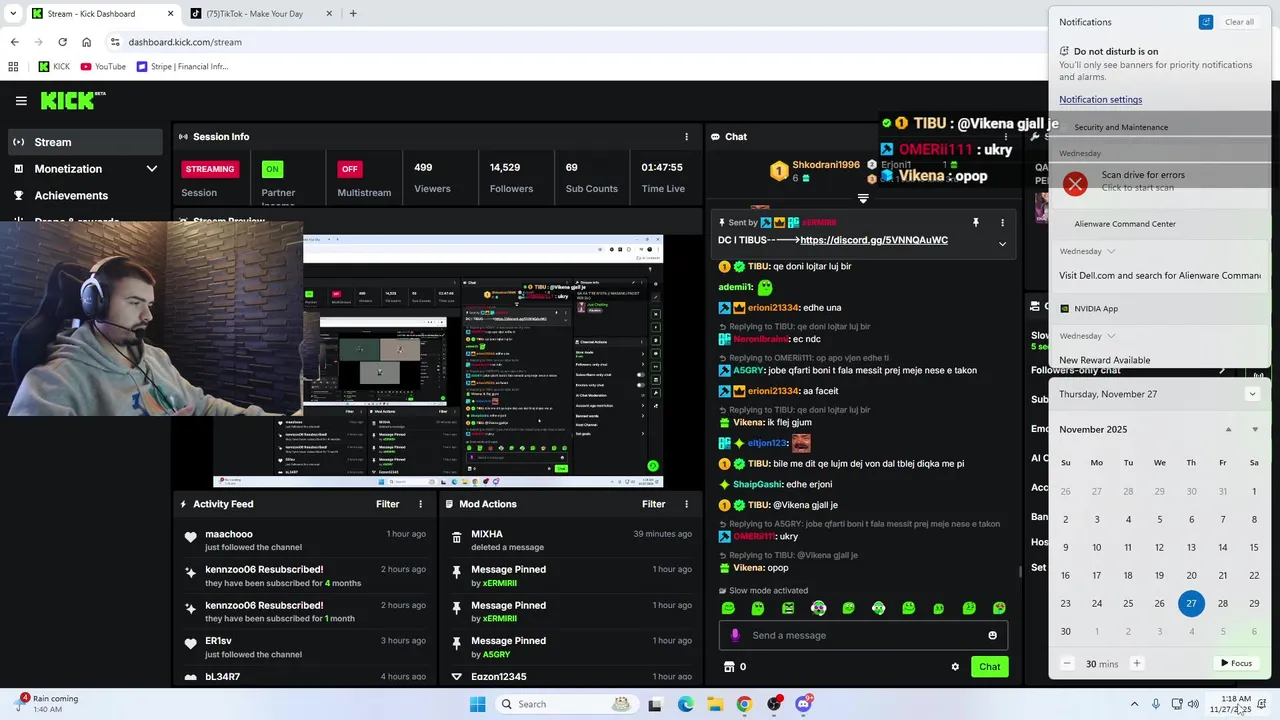Open Activity Feed Filter dropdown
The height and width of the screenshot is (720, 1280).
pos(387,504)
